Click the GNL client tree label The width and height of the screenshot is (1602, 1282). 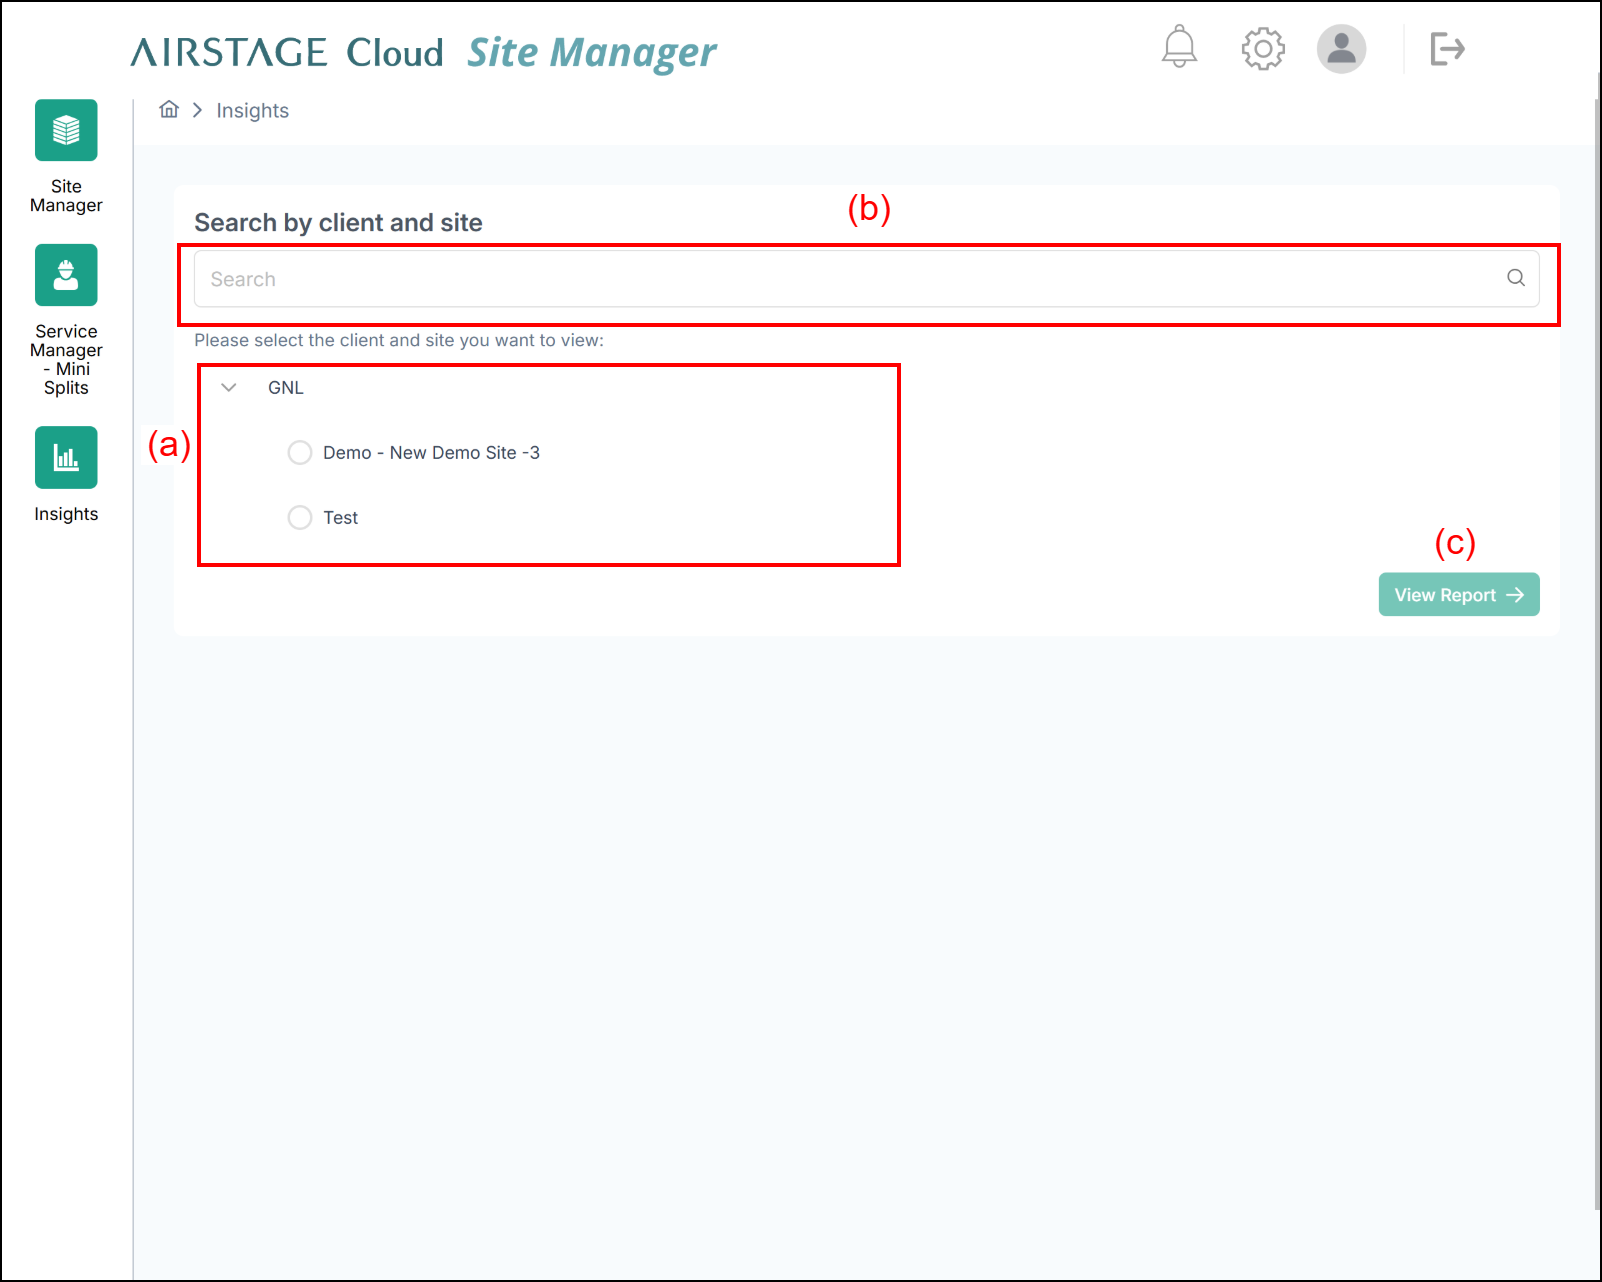(x=286, y=388)
